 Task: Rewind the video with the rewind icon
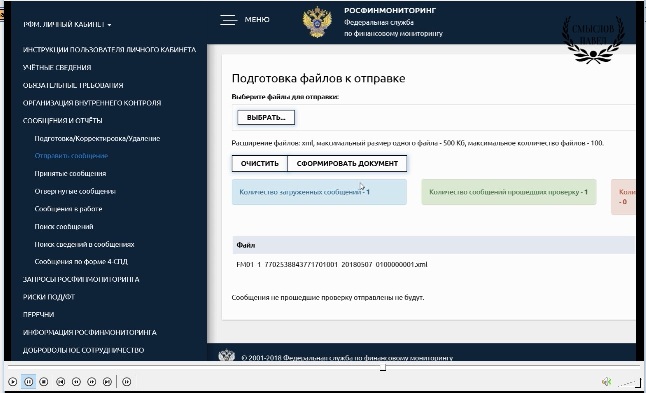(x=76, y=382)
